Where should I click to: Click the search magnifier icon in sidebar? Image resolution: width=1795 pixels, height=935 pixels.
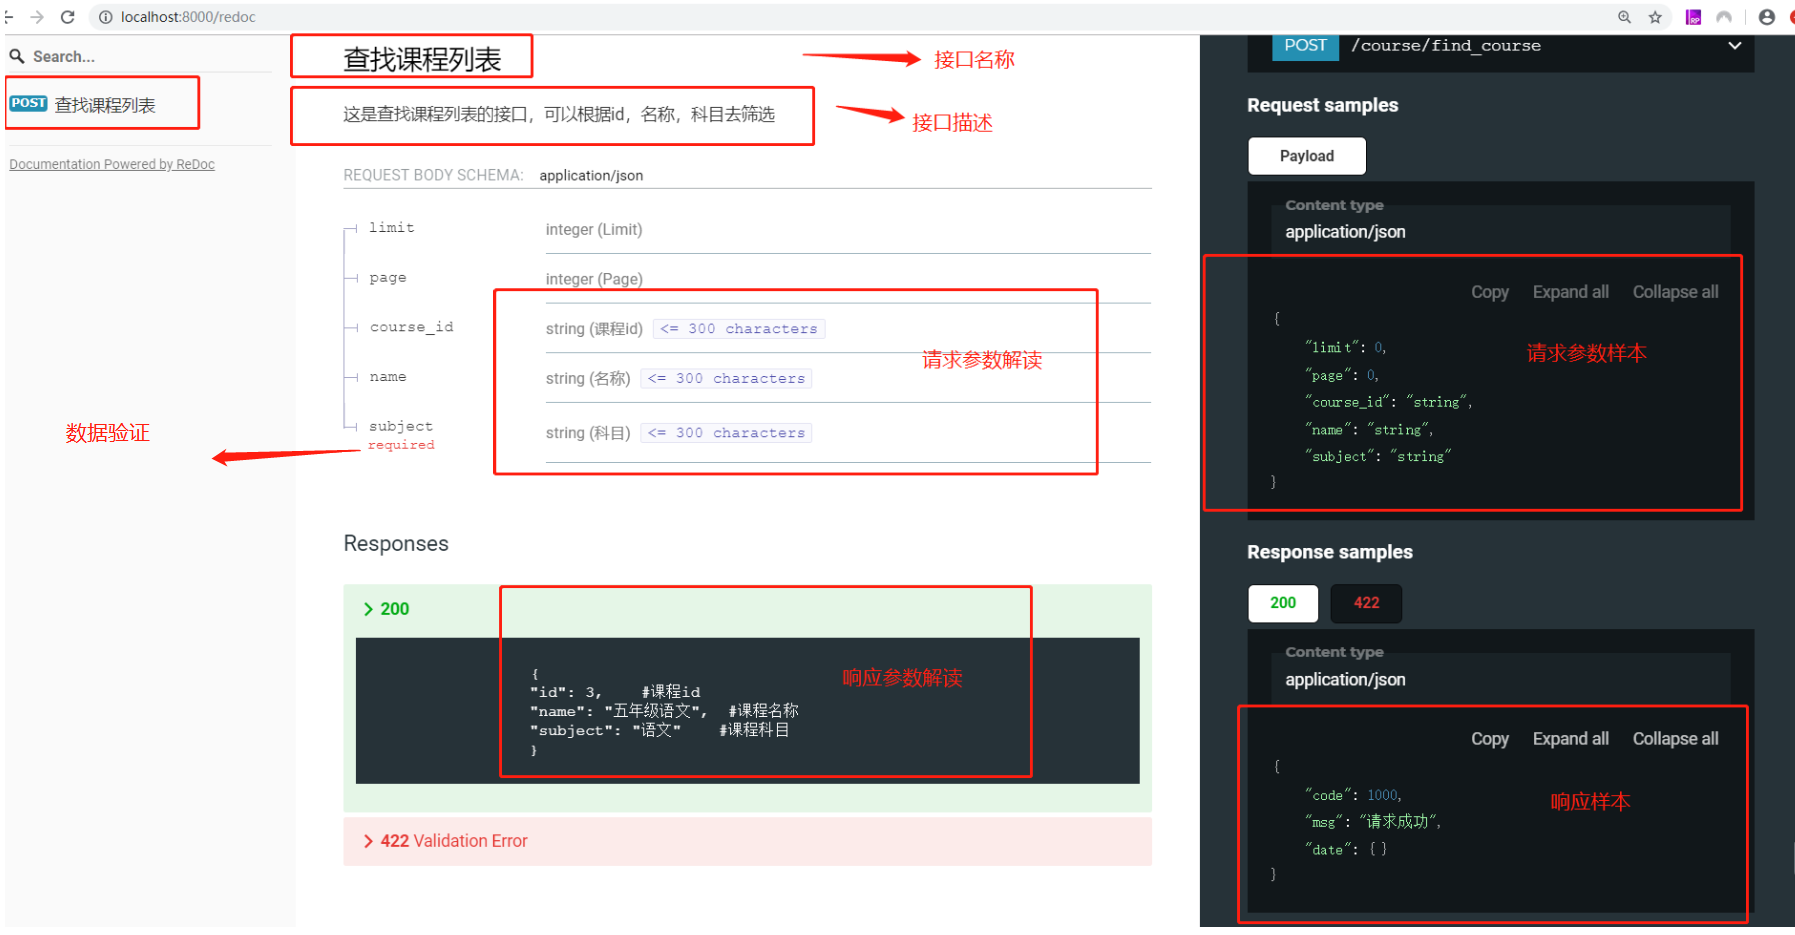(x=17, y=56)
